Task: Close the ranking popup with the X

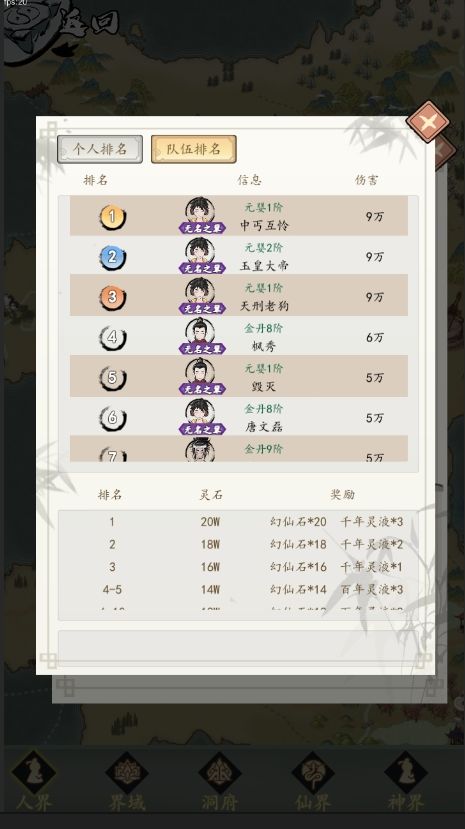Action: tap(428, 123)
